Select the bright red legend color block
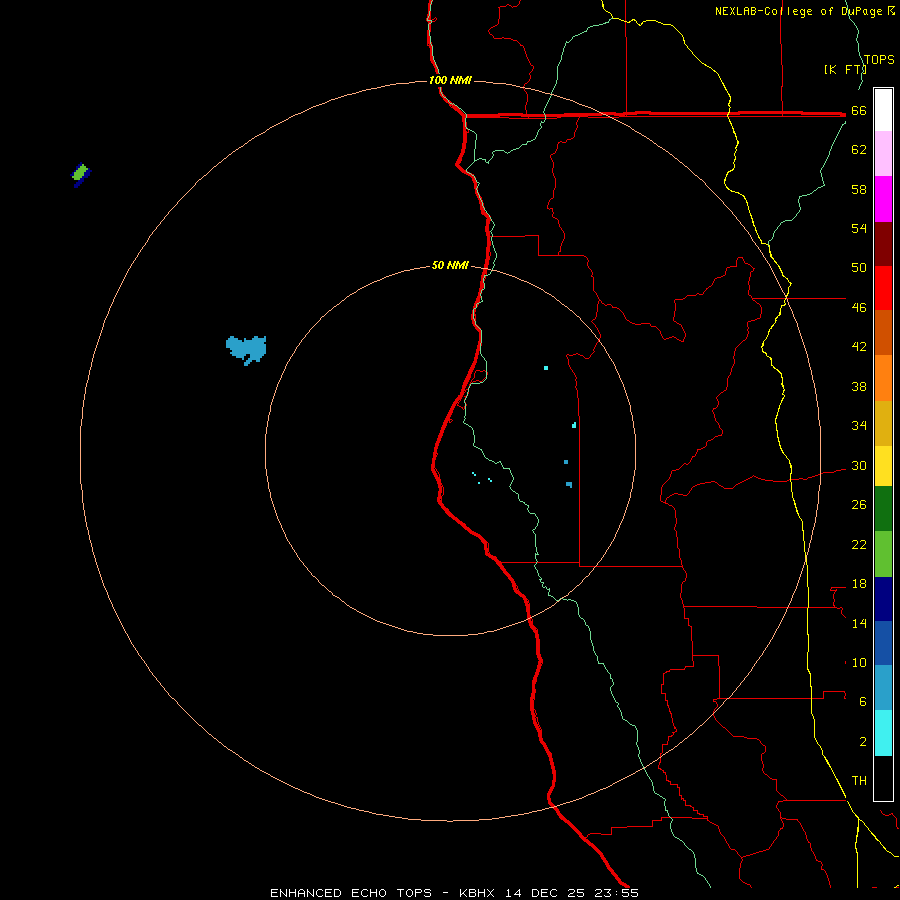Viewport: 900px width, 900px height. 883,288
